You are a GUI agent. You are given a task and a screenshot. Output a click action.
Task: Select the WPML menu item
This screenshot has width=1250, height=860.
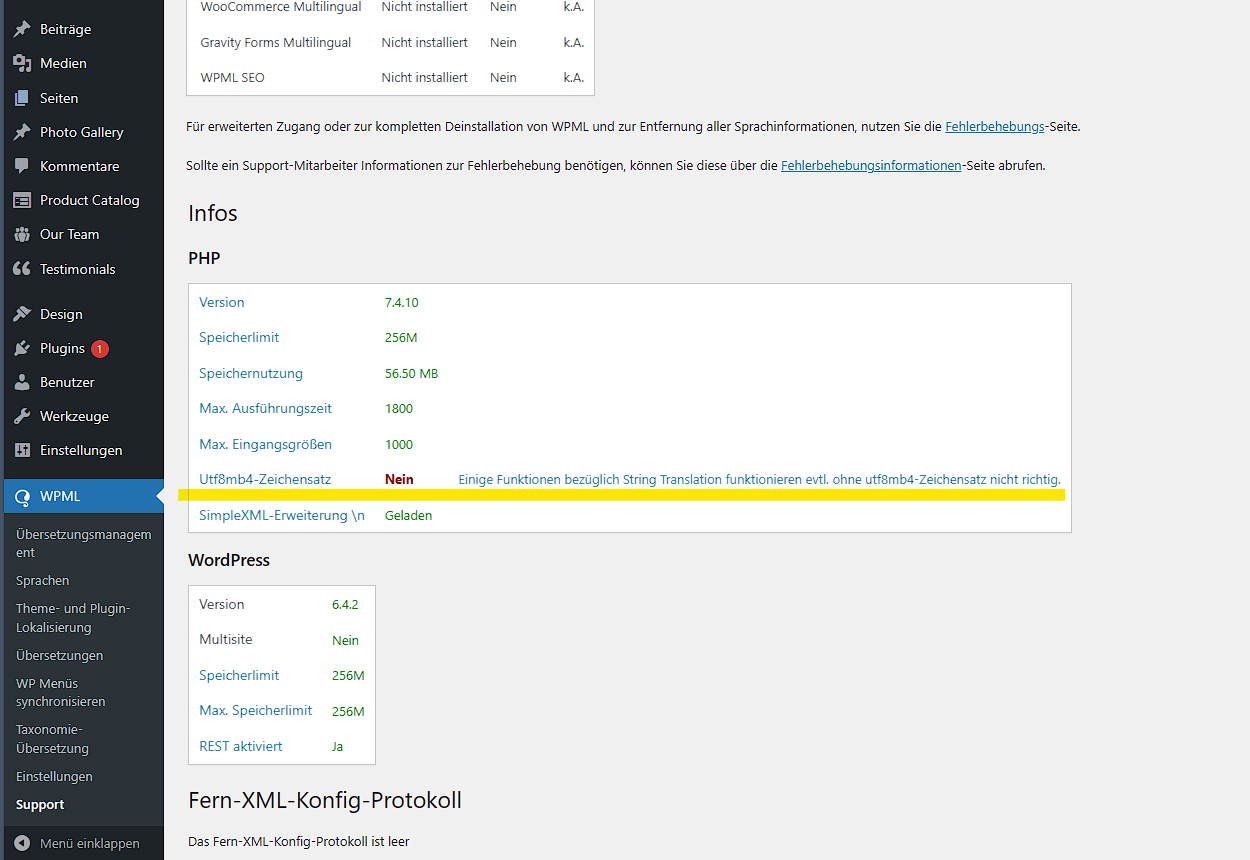point(82,497)
